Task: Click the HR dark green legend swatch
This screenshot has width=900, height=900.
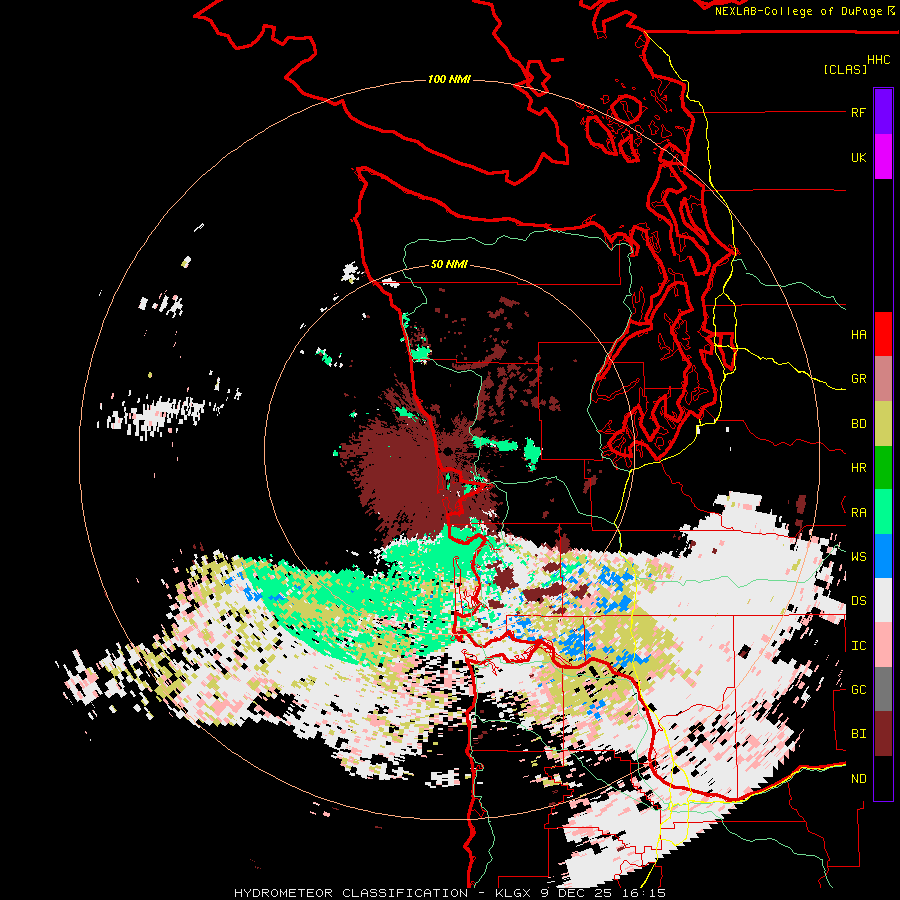Action: coord(883,468)
